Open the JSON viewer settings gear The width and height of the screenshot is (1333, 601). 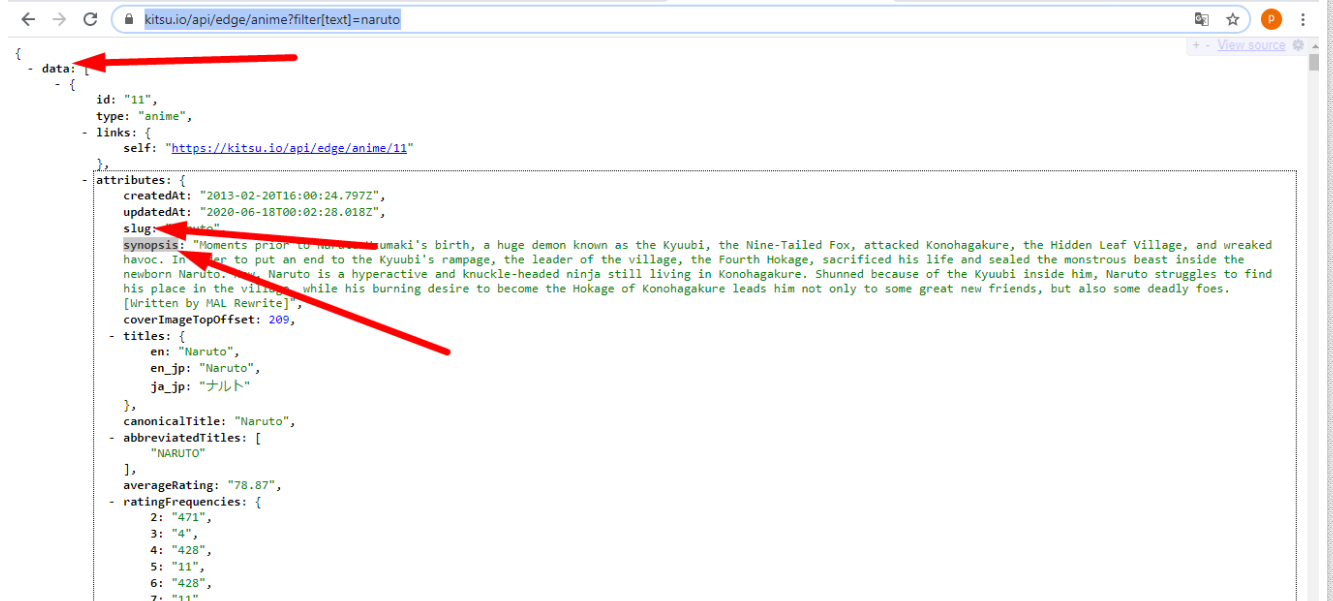[1298, 45]
